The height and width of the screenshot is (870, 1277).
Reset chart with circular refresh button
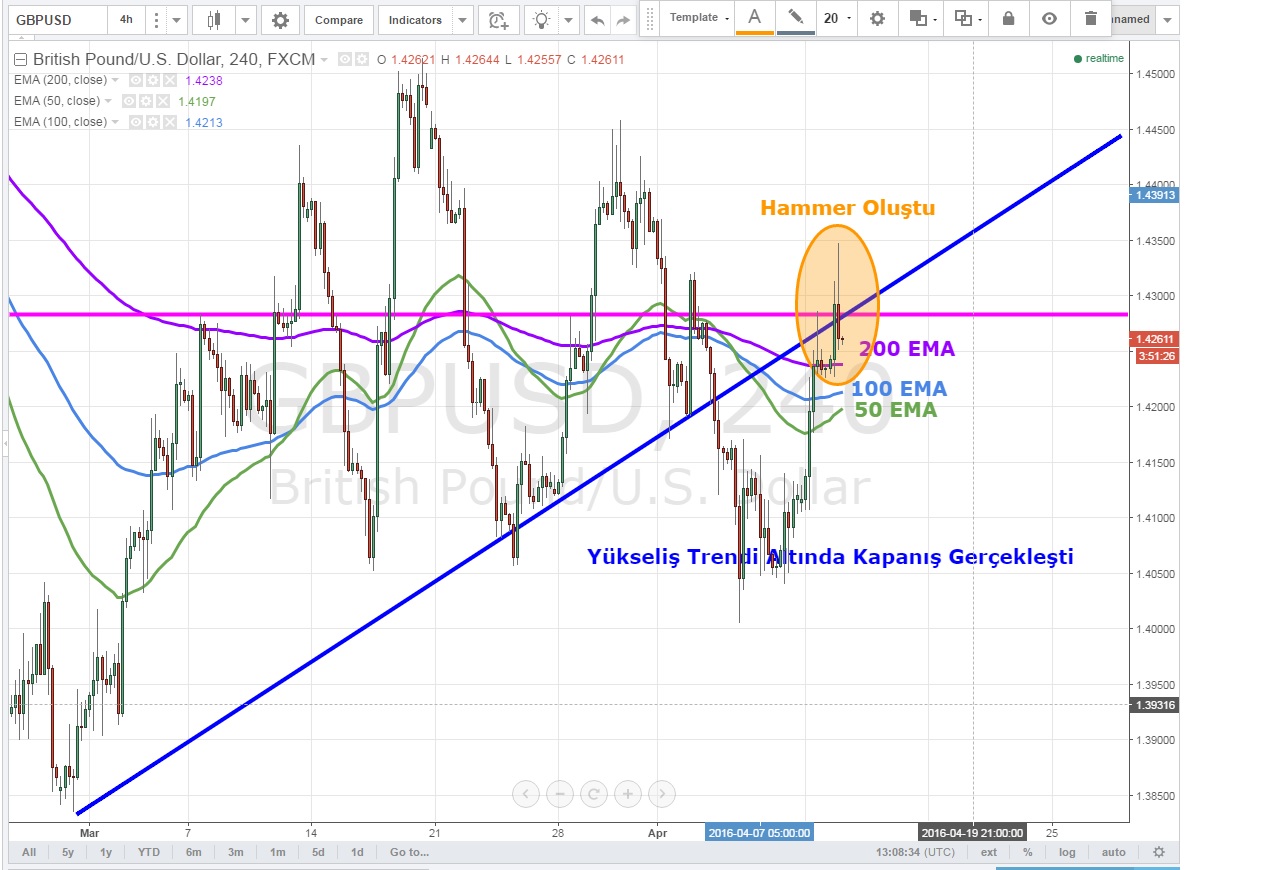pyautogui.click(x=593, y=795)
